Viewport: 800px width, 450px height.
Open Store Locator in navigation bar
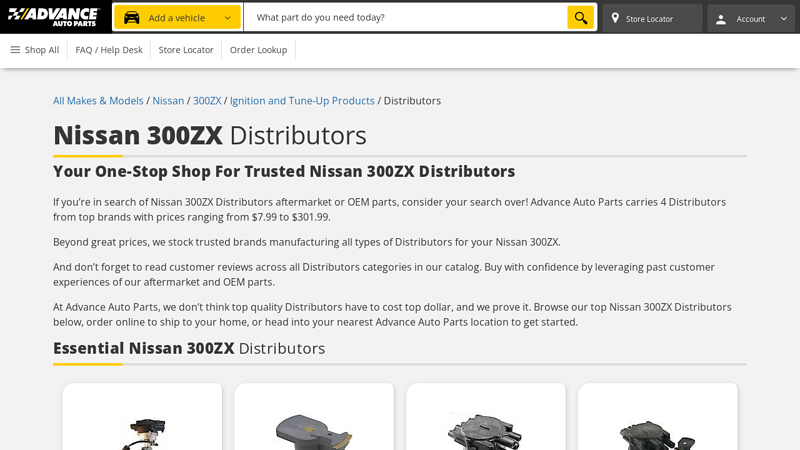coord(186,50)
